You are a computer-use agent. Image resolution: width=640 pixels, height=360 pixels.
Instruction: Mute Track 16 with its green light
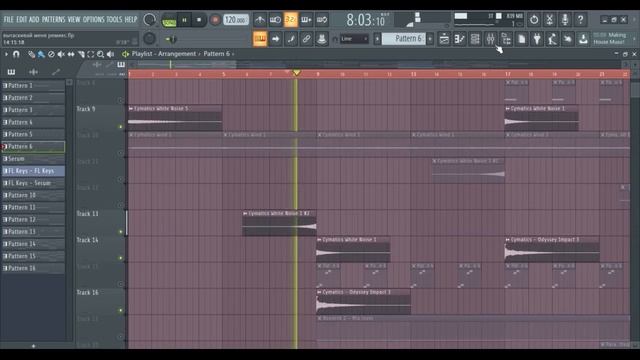click(120, 311)
